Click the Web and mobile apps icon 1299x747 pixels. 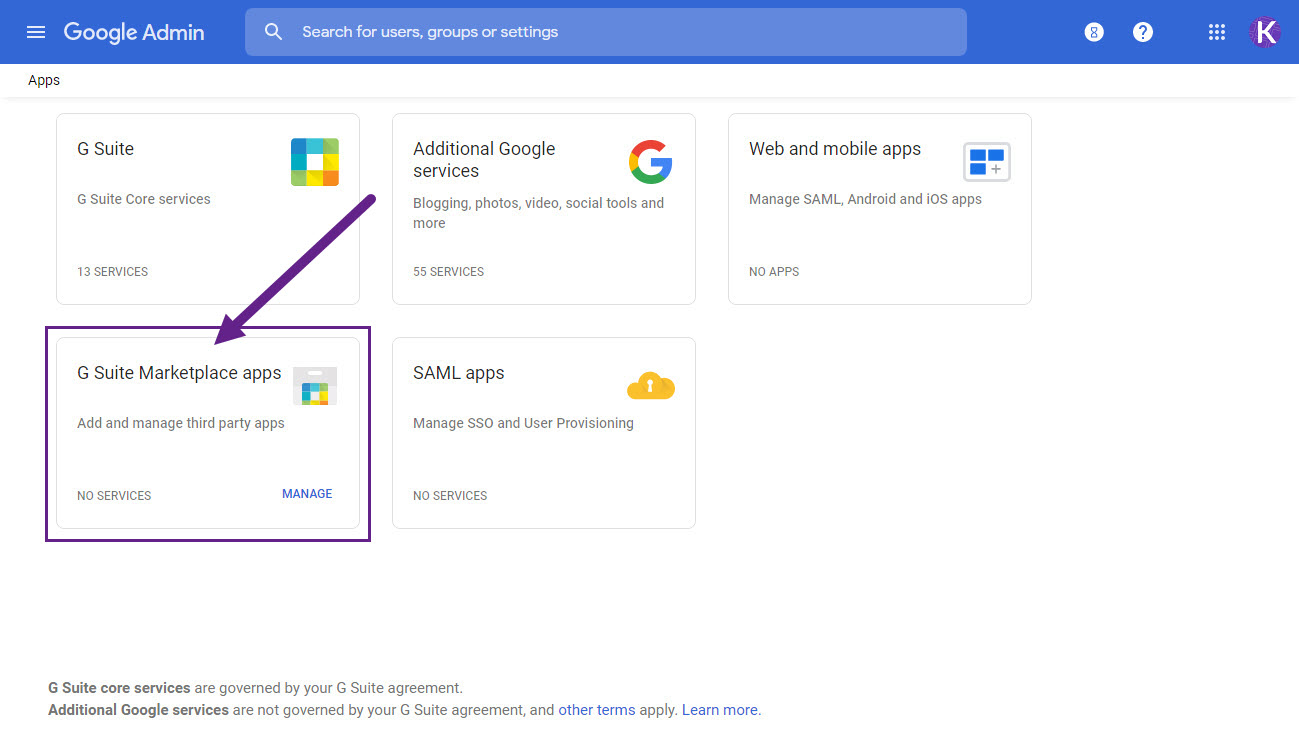coord(987,161)
